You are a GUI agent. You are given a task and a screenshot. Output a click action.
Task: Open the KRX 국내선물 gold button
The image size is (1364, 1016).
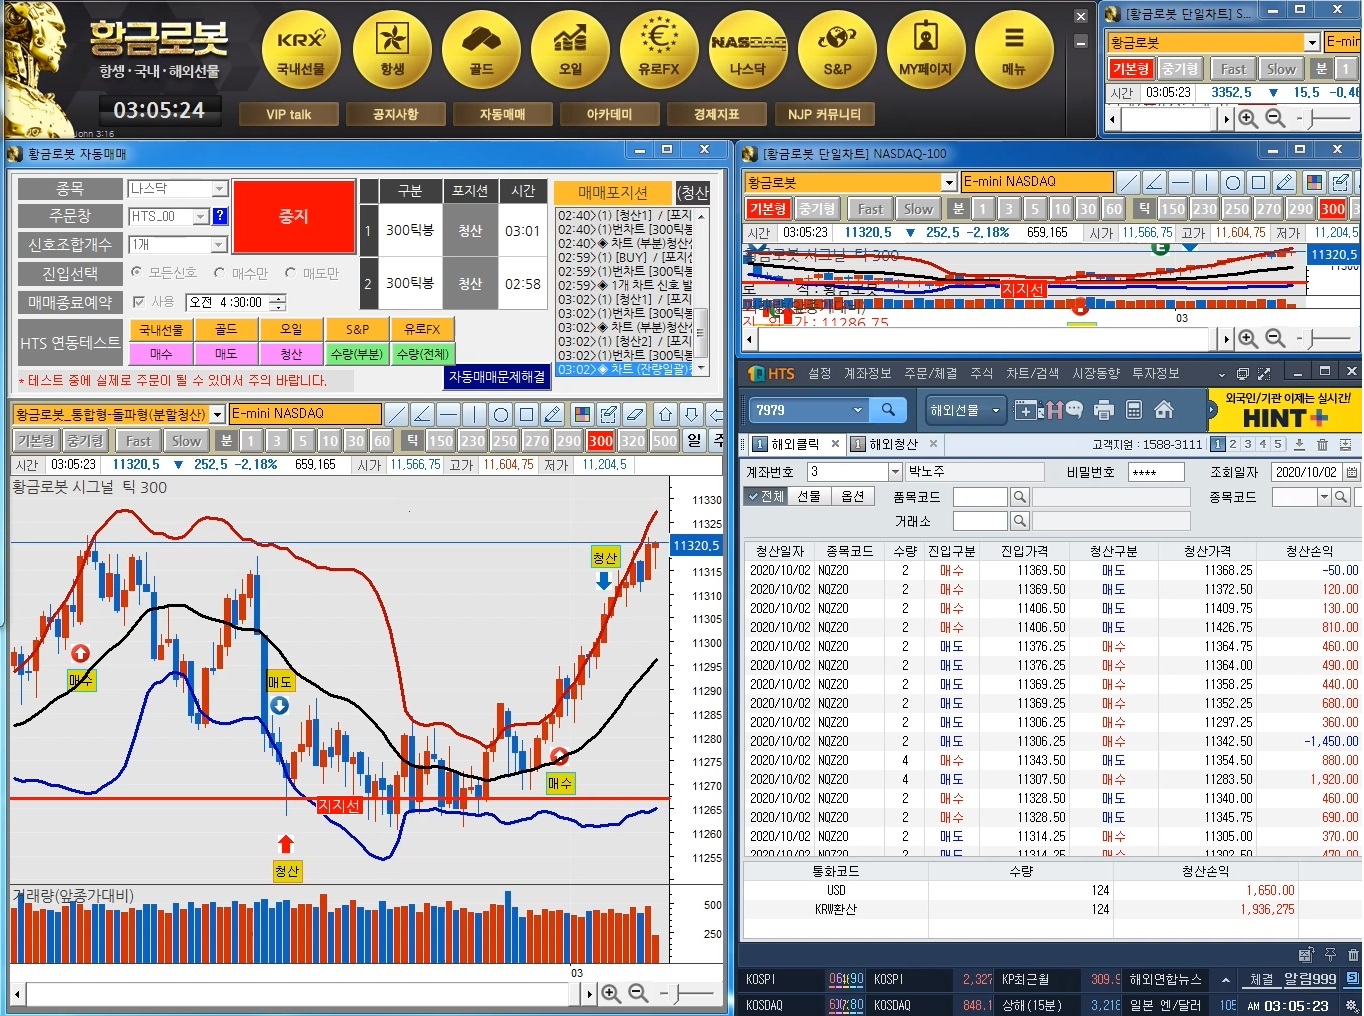coord(301,50)
